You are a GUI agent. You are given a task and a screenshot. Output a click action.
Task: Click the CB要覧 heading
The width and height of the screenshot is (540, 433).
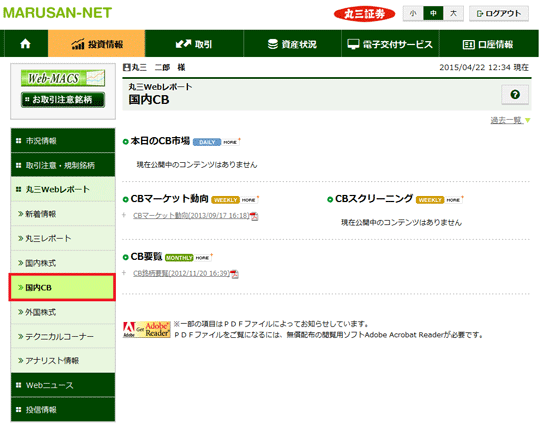(146, 257)
